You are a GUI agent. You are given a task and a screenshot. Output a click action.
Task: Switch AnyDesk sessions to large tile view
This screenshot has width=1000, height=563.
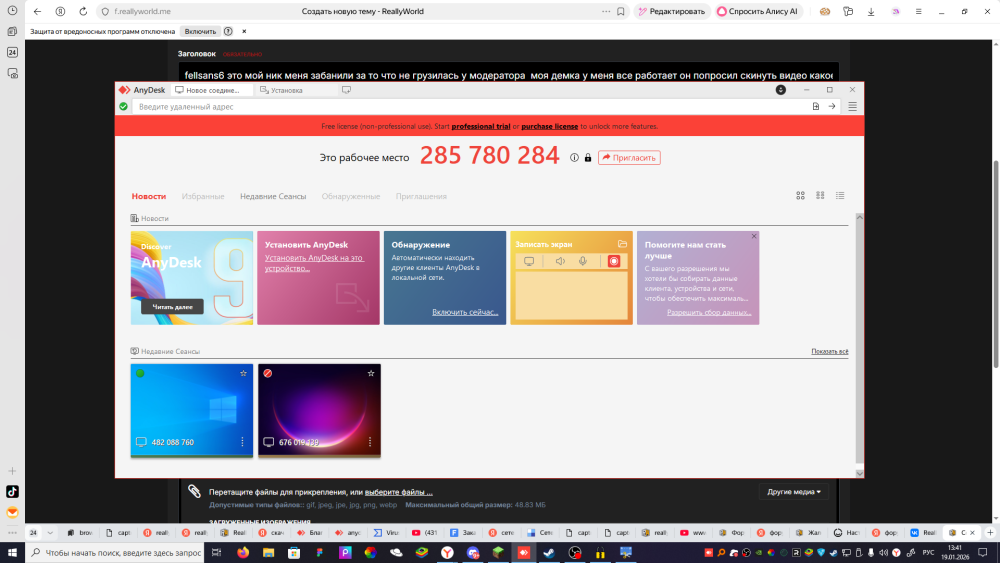coord(800,196)
